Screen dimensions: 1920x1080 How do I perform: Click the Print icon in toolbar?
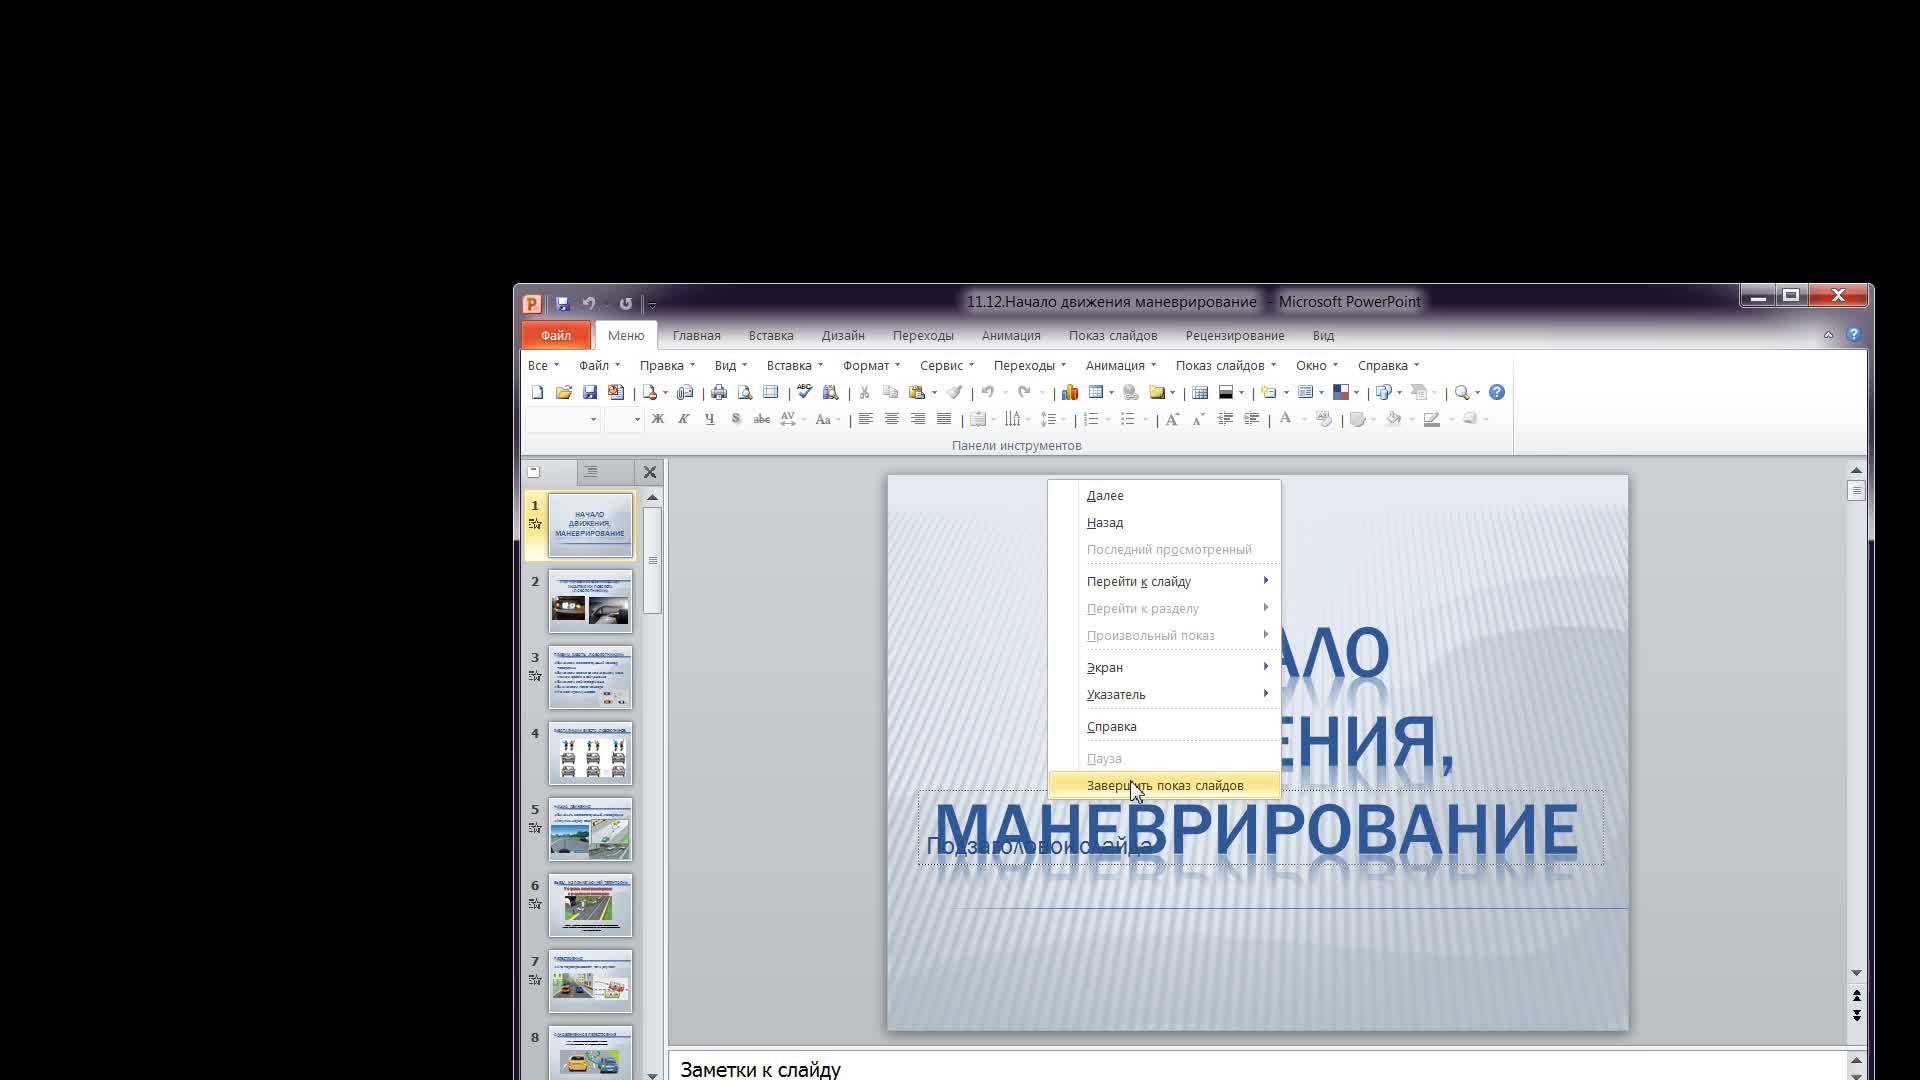(719, 393)
